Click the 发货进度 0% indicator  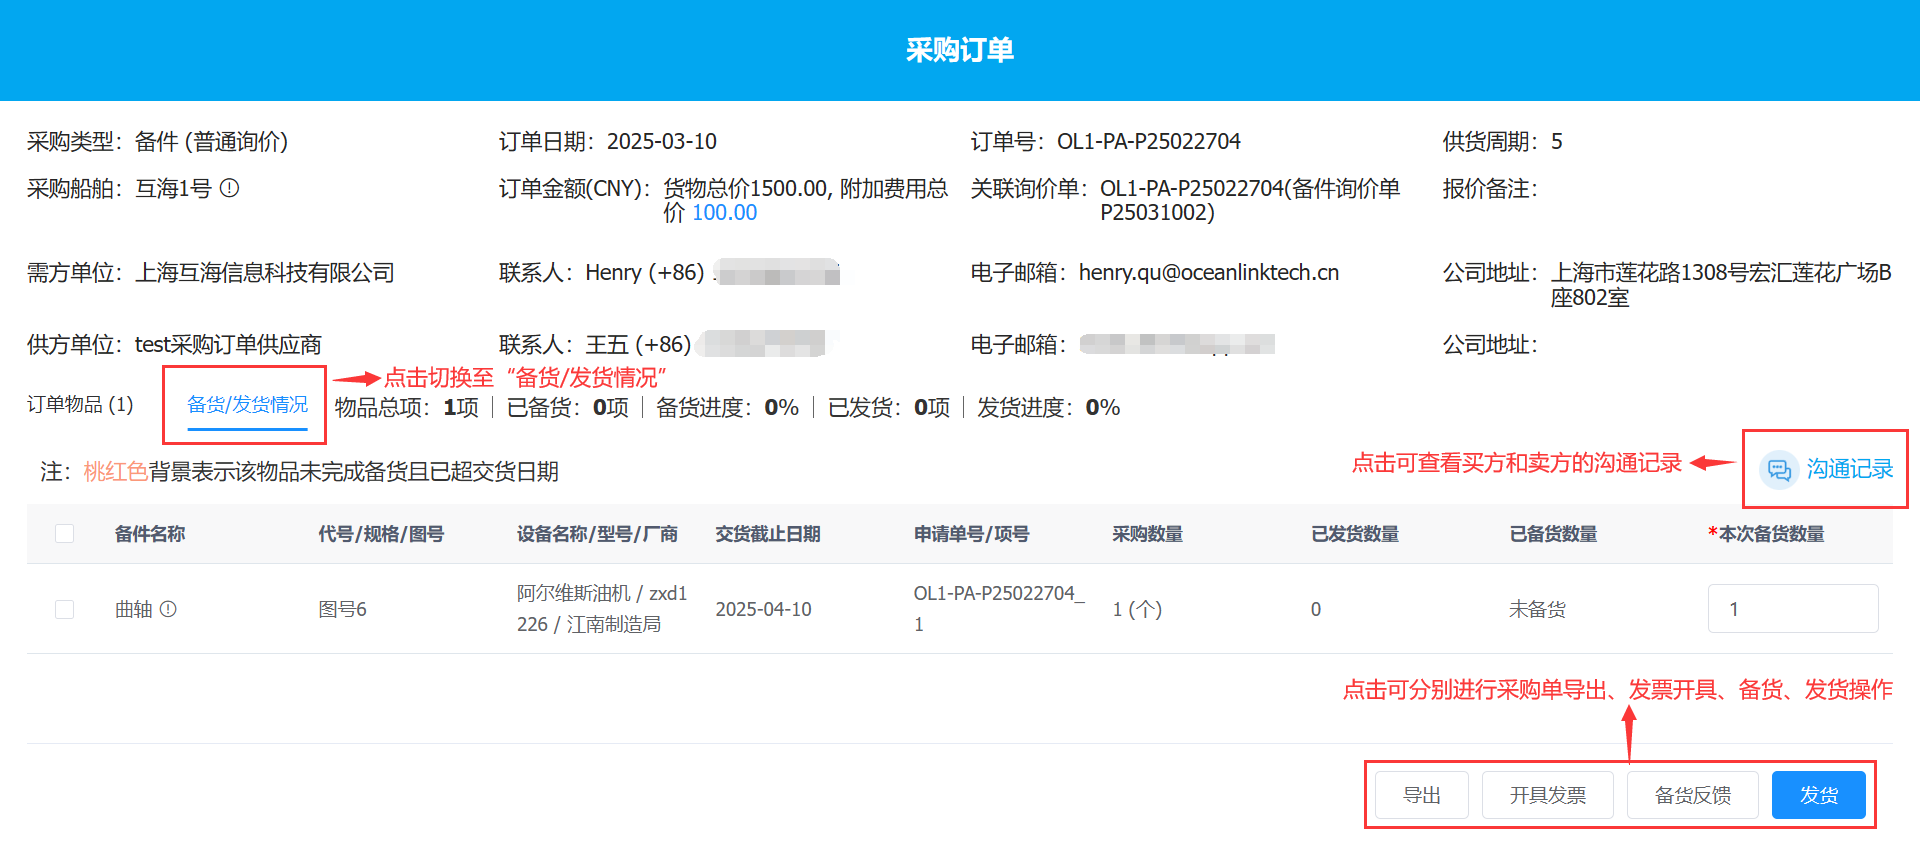click(x=1048, y=408)
